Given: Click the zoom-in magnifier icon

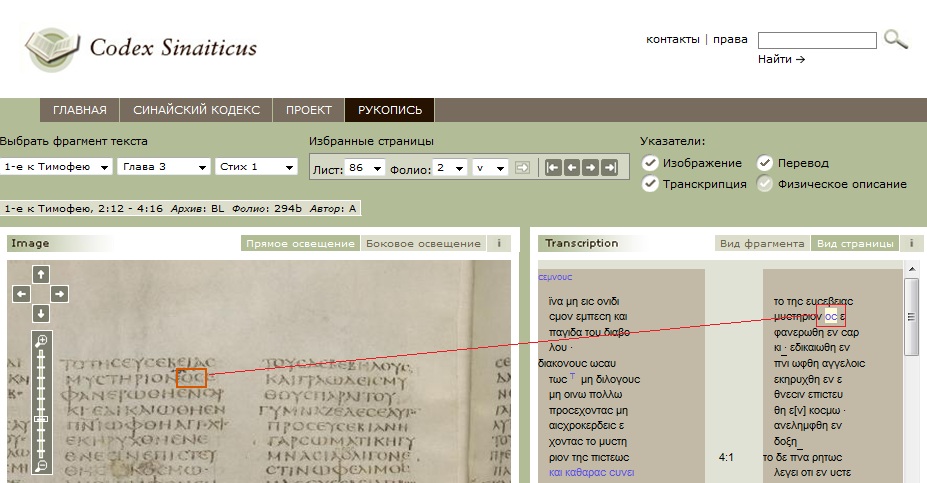Looking at the screenshot, I should [x=41, y=341].
